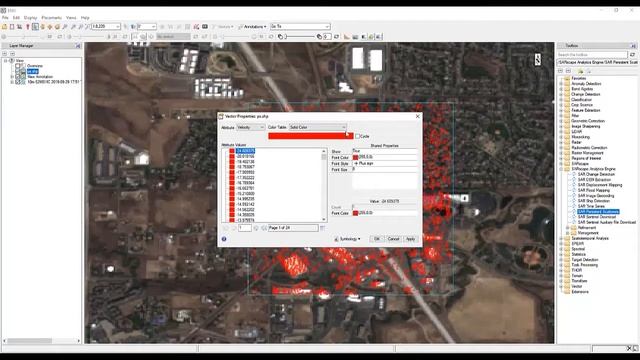Viewport: 640px width, 360px height.
Task: Click Cancel in Vector Properties
Action: (393, 239)
